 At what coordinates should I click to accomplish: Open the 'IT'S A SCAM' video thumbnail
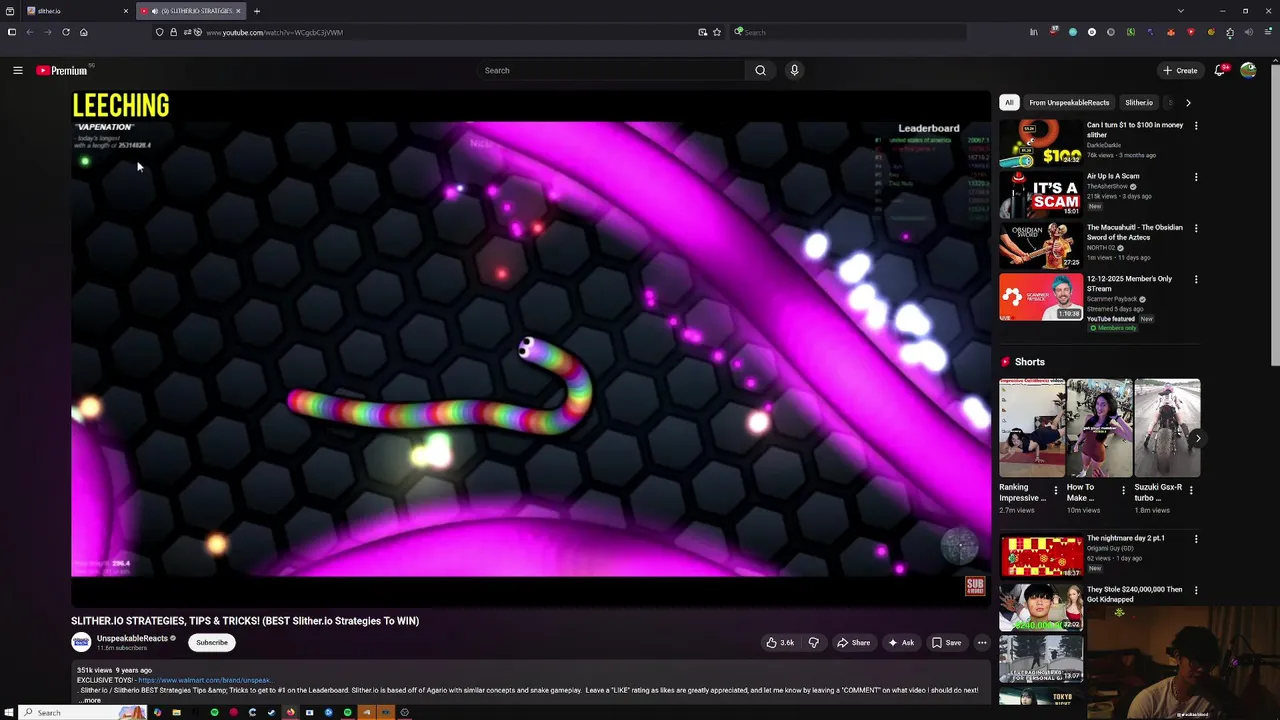pos(1041,194)
